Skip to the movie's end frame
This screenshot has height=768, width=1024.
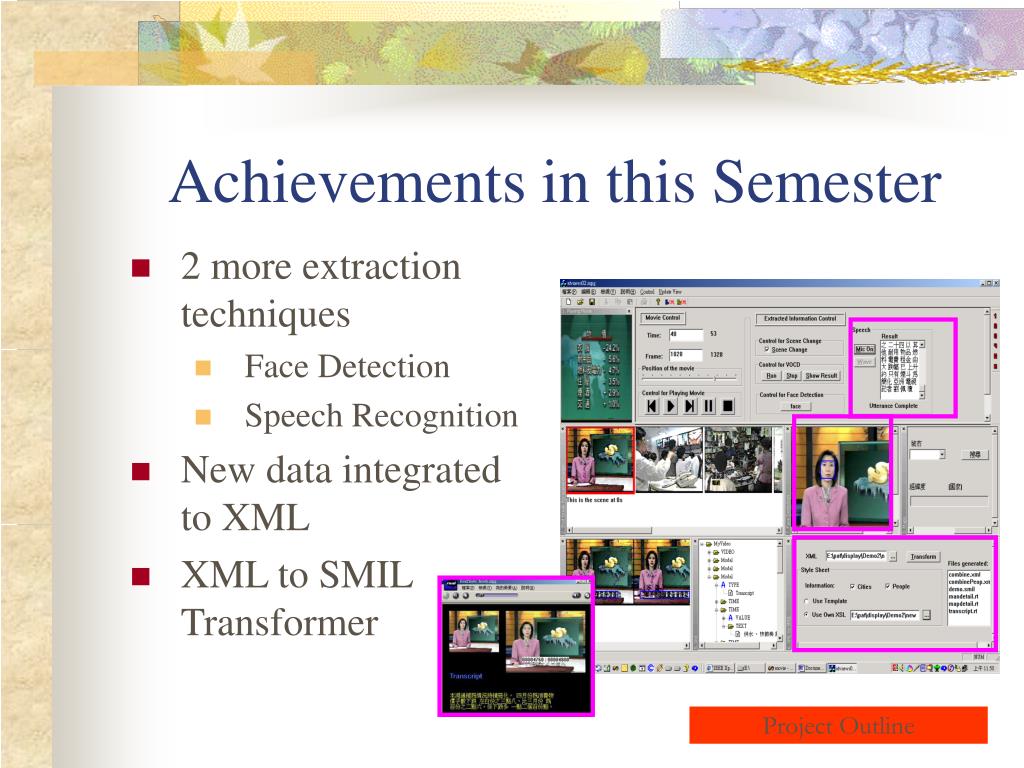coord(690,406)
